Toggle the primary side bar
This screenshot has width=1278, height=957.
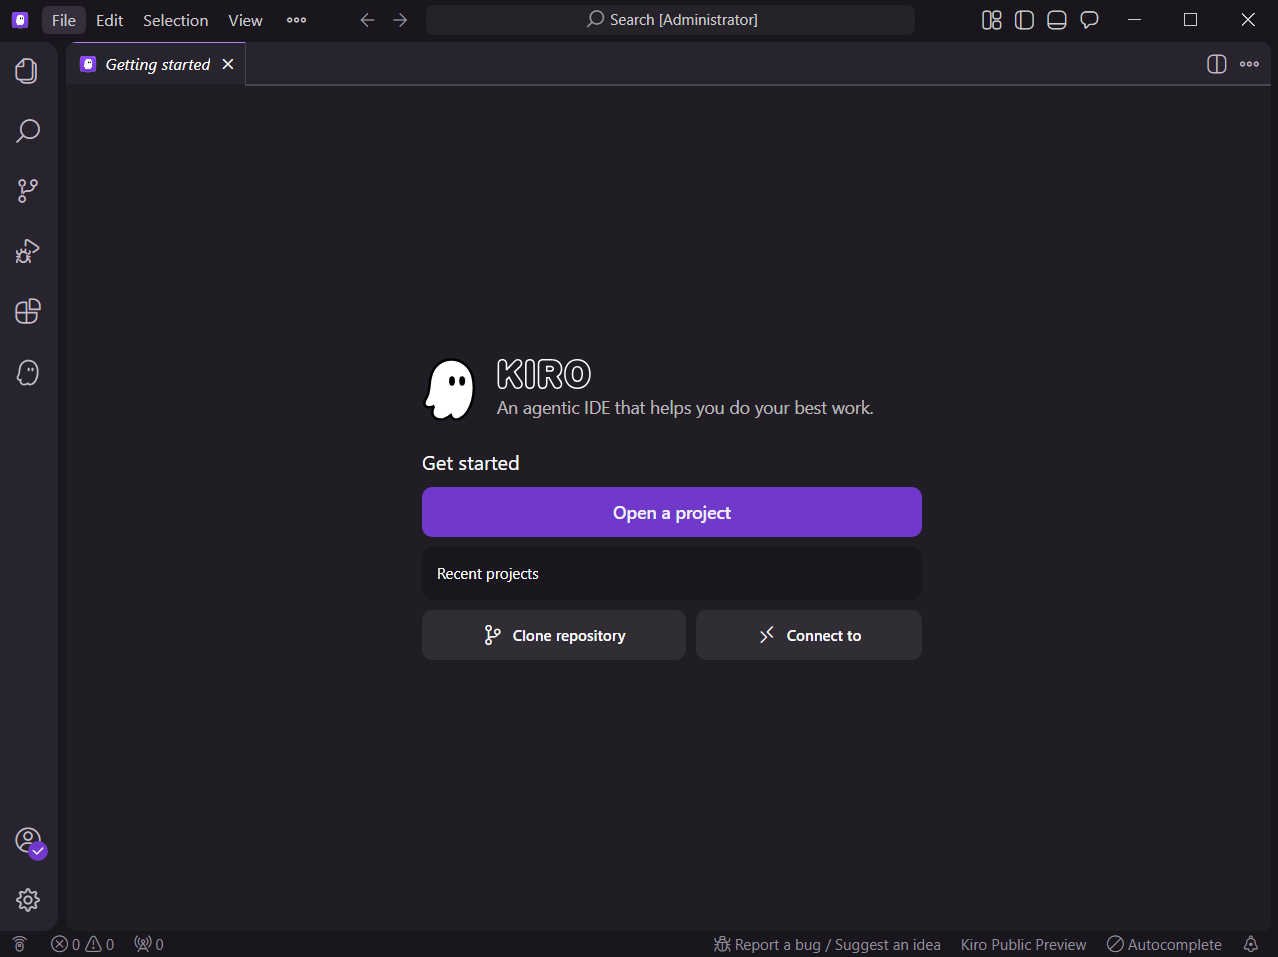(1024, 20)
